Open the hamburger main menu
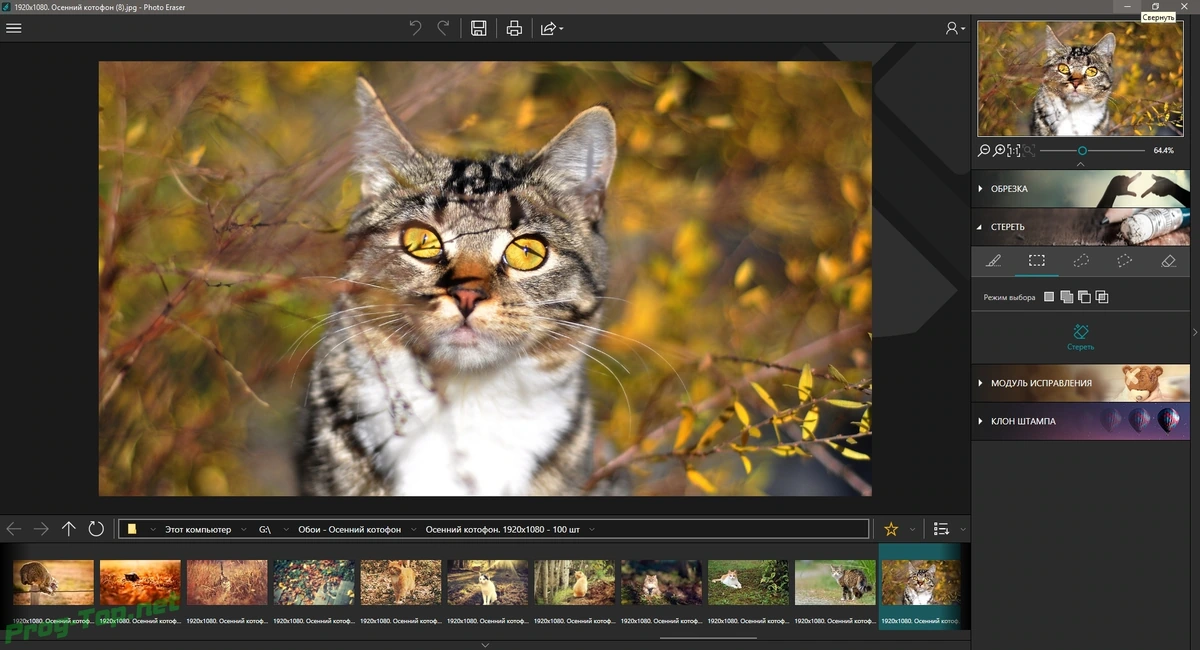The height and width of the screenshot is (650, 1200). coord(14,28)
